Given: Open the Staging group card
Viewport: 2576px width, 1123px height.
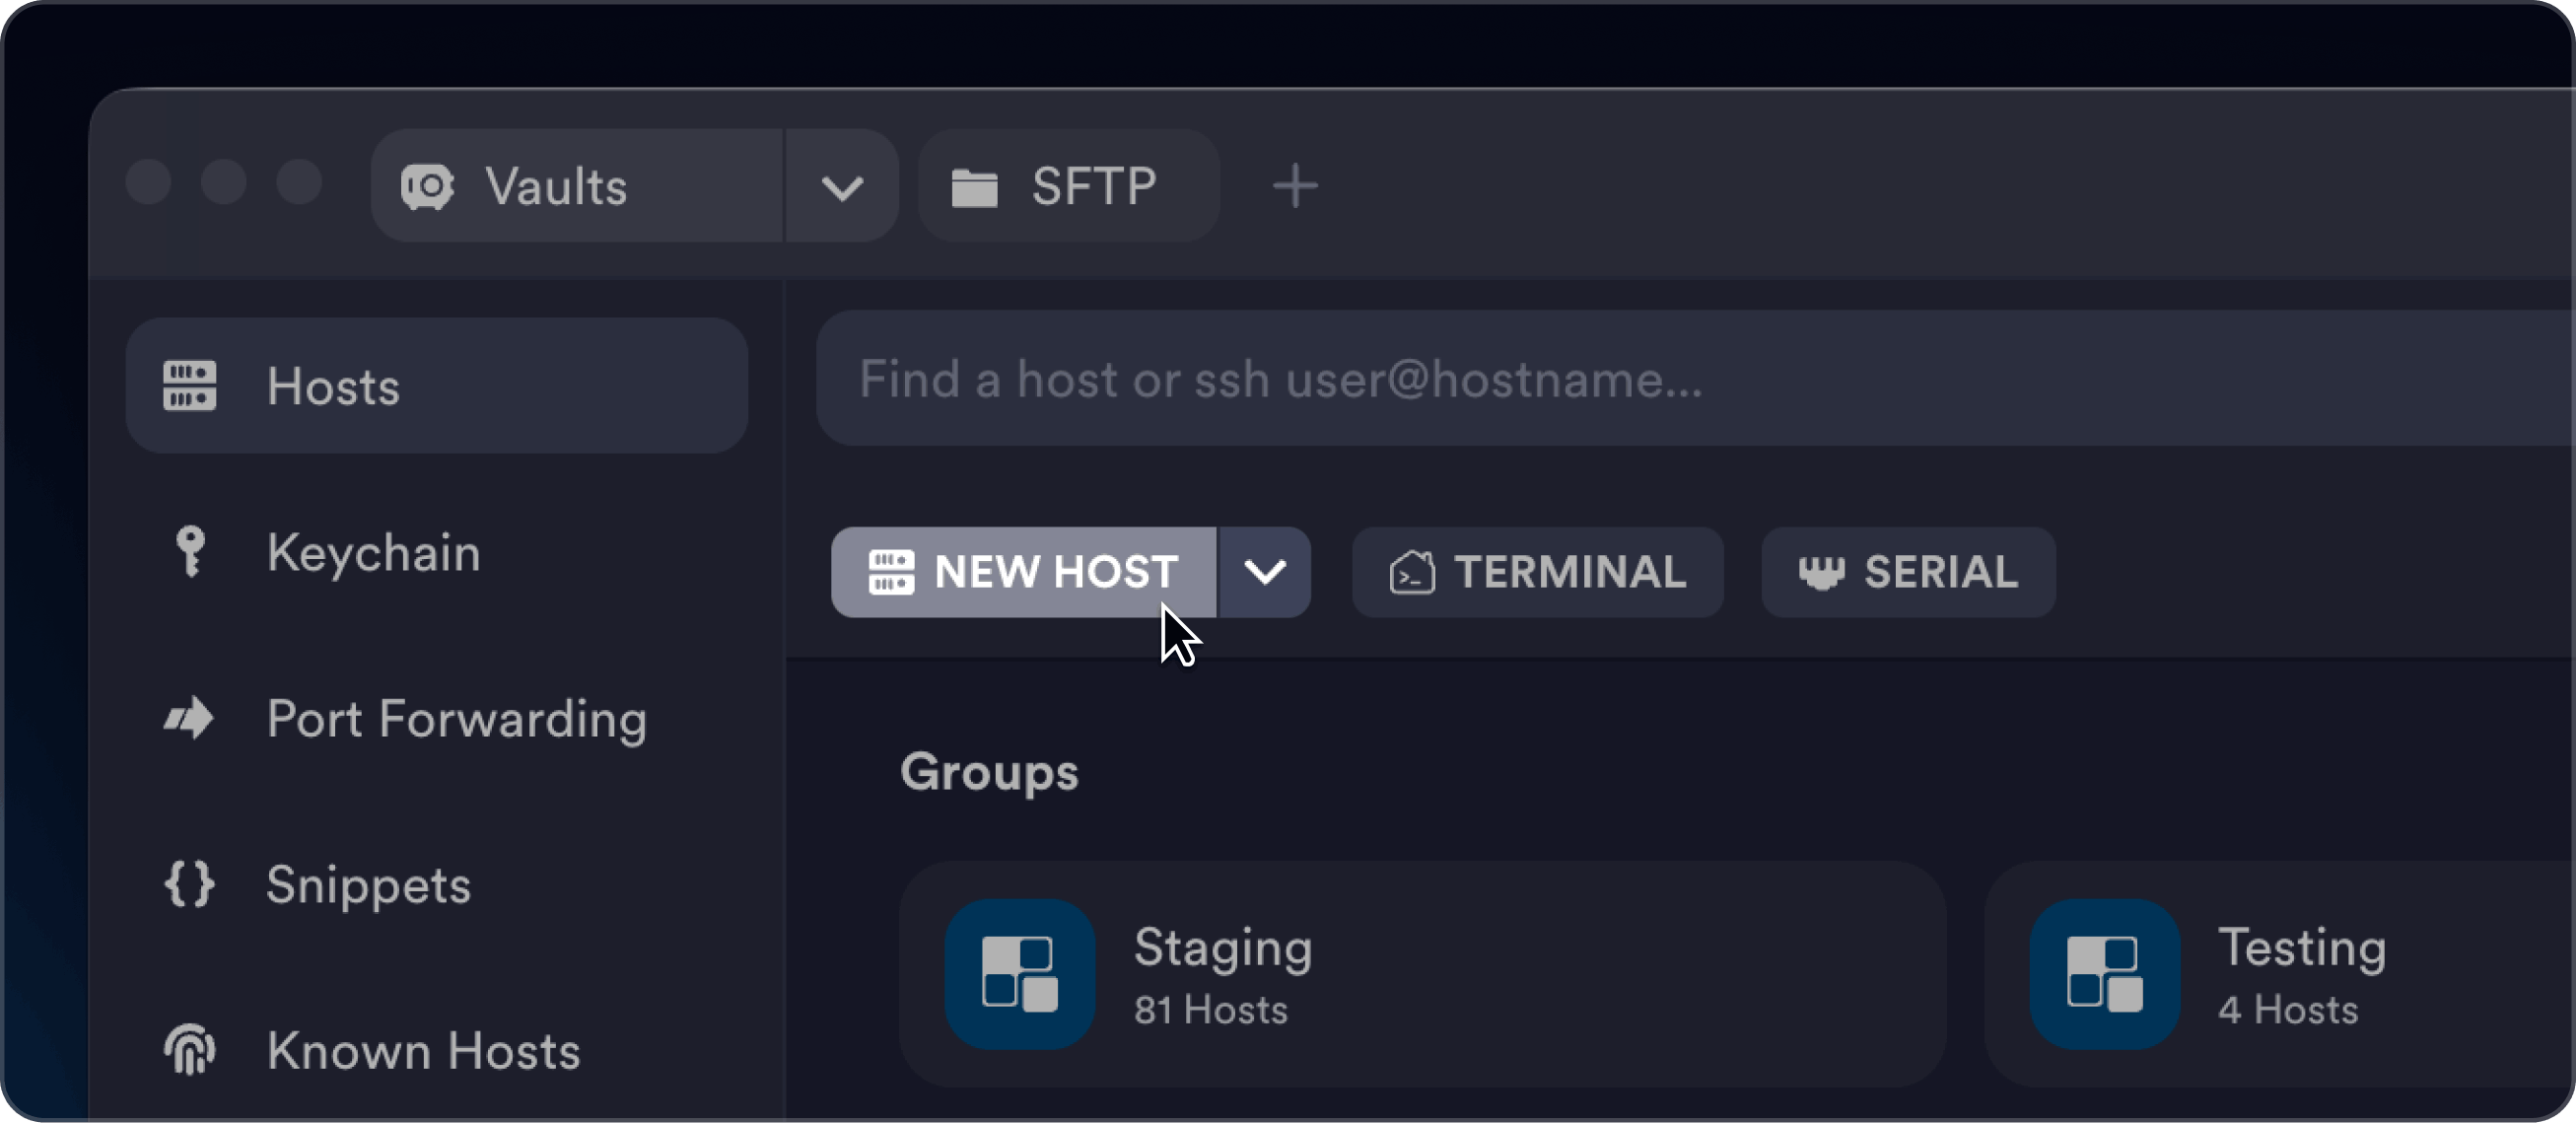Looking at the screenshot, I should click(x=1422, y=974).
